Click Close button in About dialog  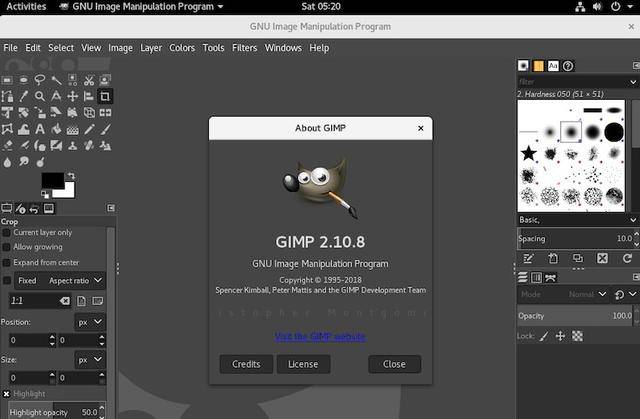pyautogui.click(x=394, y=364)
